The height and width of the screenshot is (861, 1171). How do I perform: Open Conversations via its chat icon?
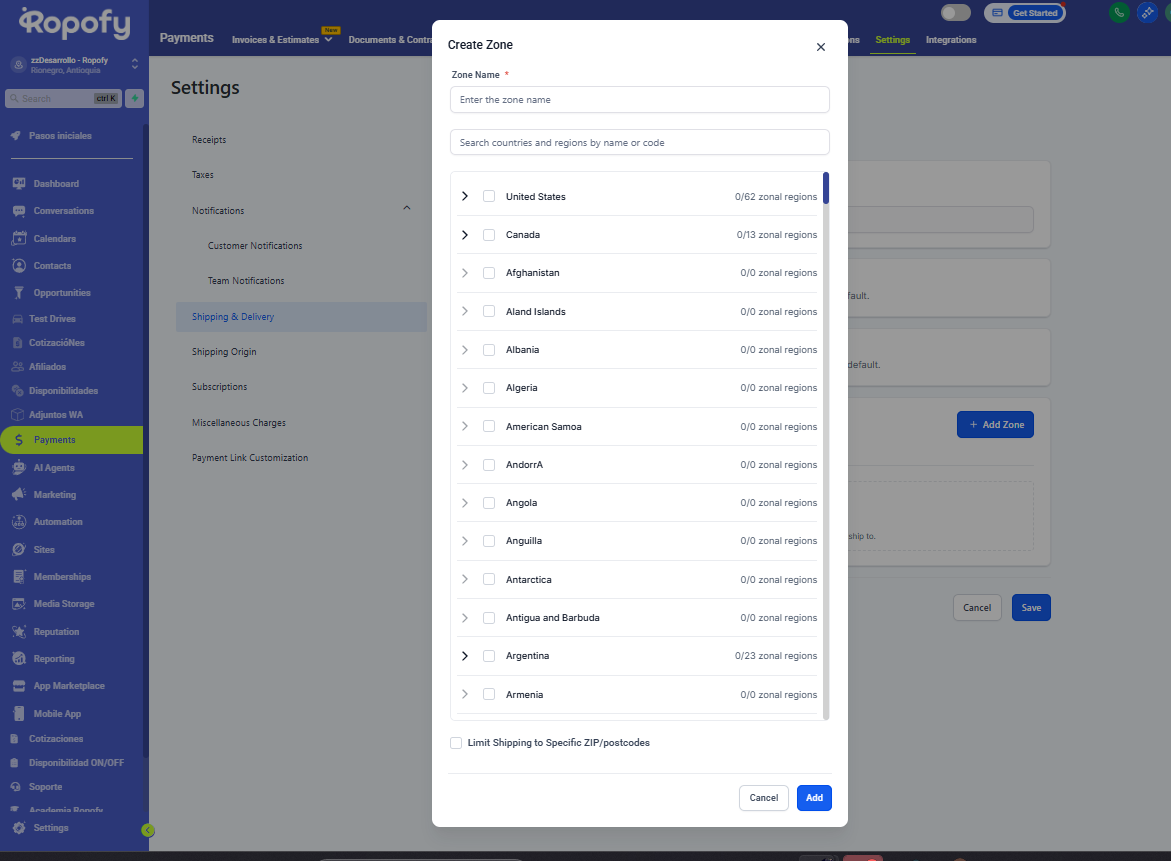(19, 211)
